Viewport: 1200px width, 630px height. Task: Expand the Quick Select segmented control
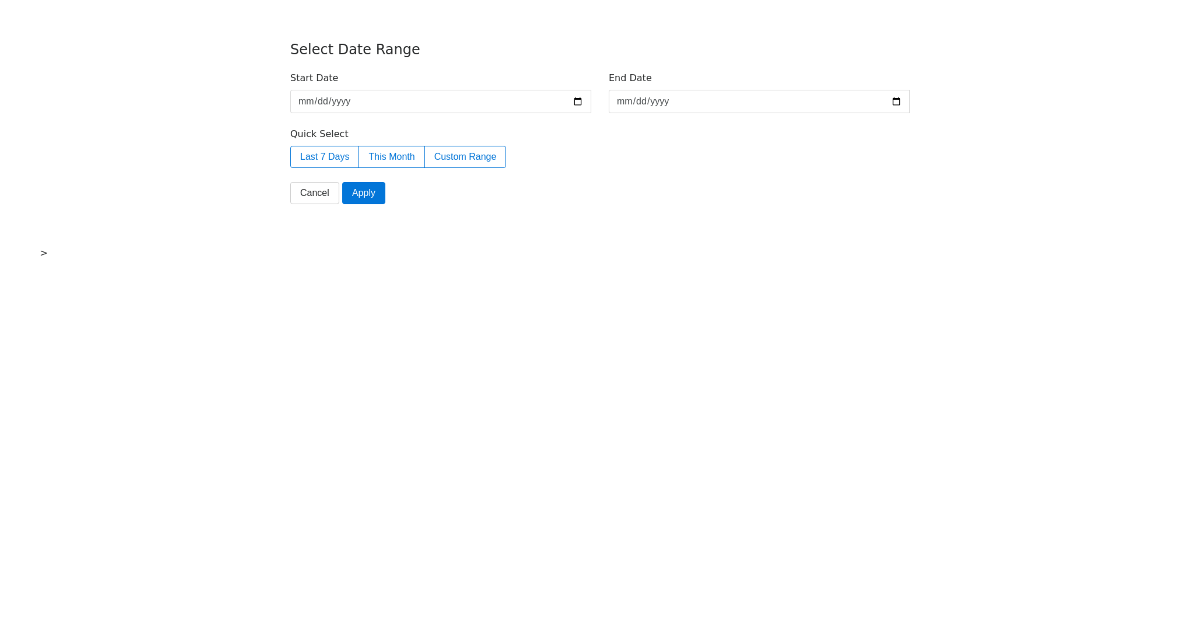pyautogui.click(x=397, y=157)
